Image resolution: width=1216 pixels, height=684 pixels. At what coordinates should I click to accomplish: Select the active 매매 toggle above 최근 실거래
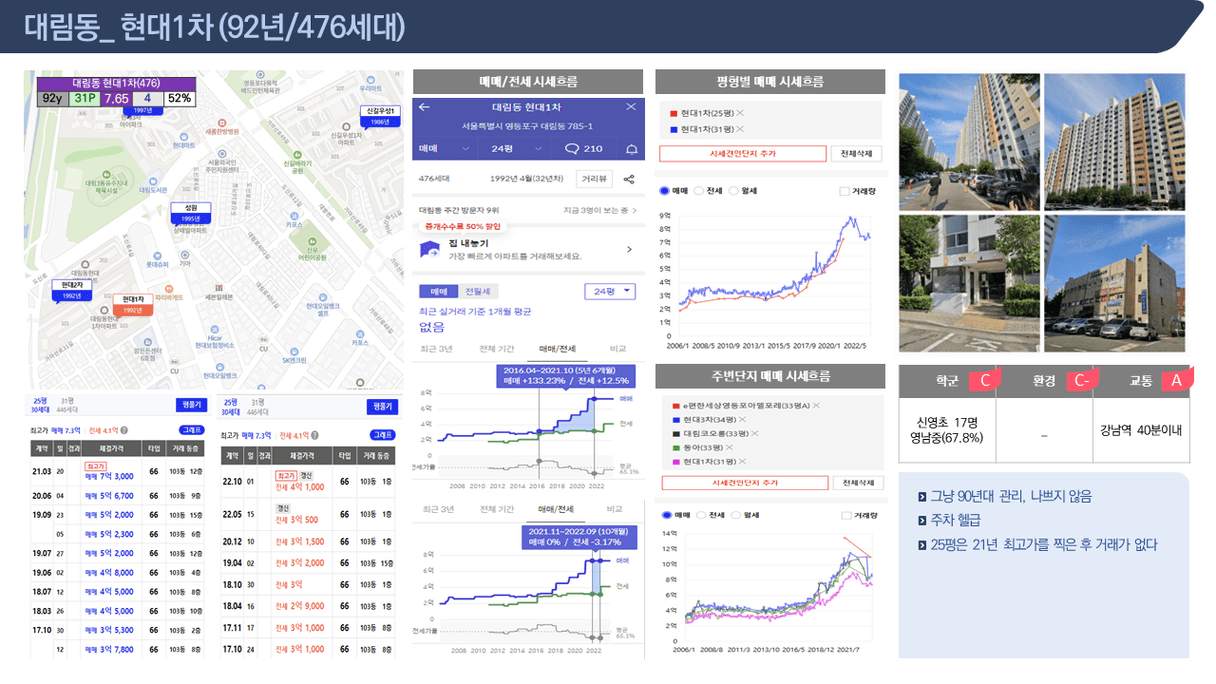438,291
